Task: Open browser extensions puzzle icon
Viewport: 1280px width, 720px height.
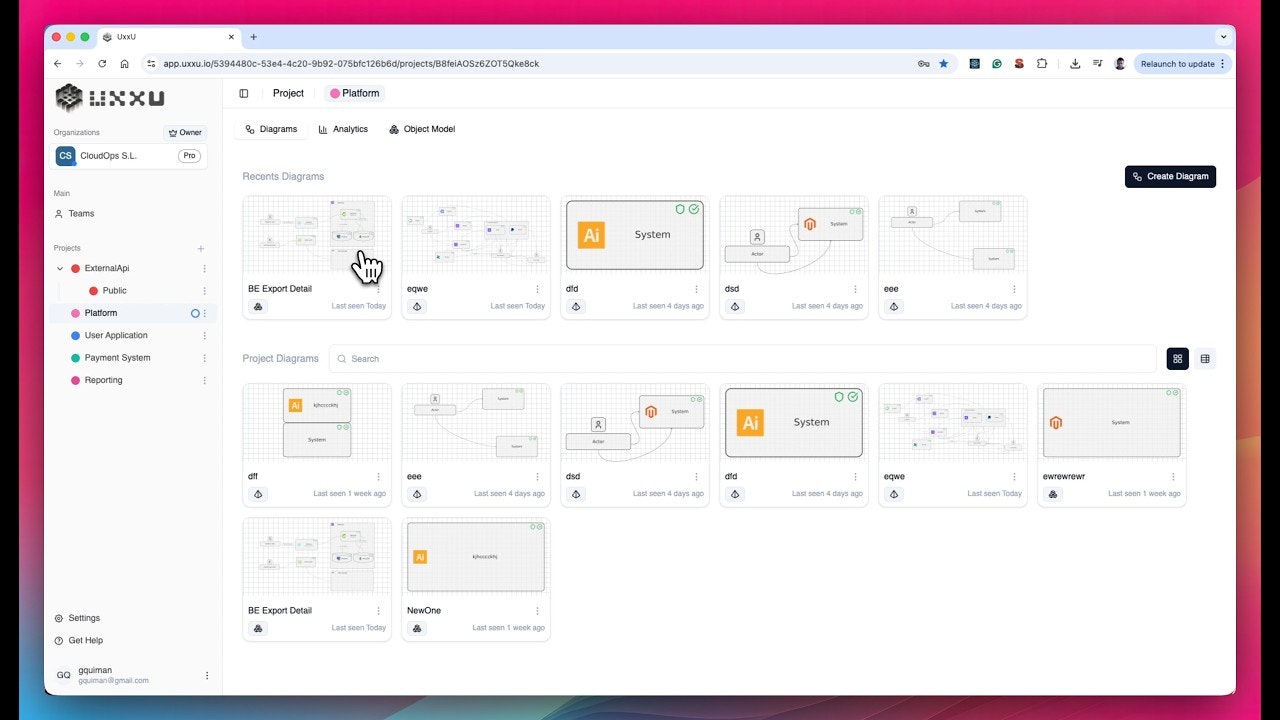Action: click(x=1042, y=63)
